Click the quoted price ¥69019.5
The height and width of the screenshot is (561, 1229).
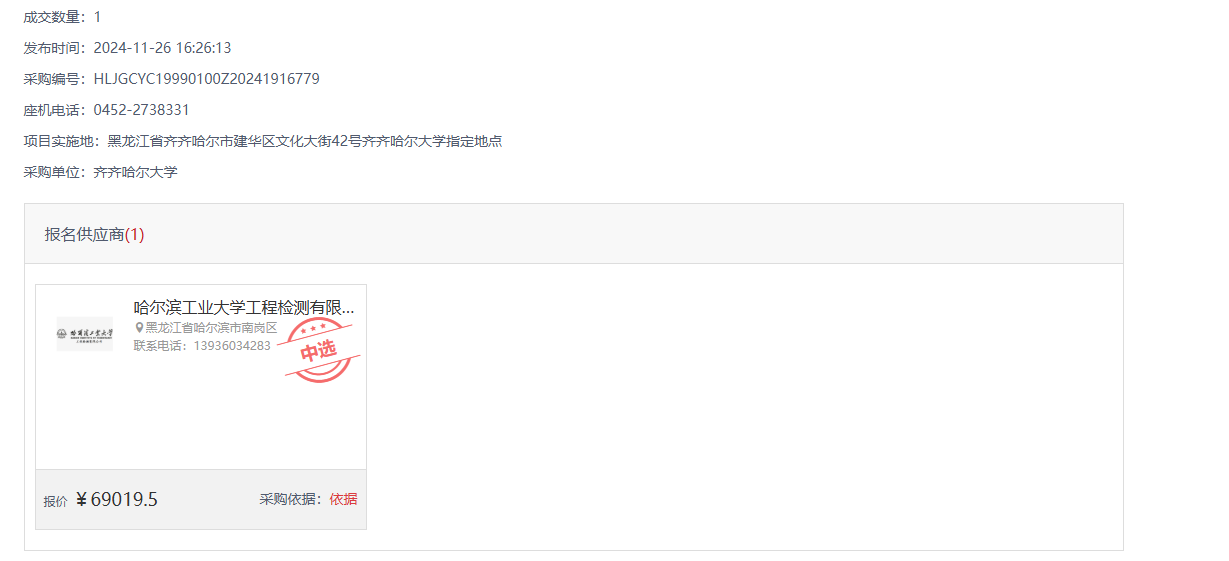[117, 499]
